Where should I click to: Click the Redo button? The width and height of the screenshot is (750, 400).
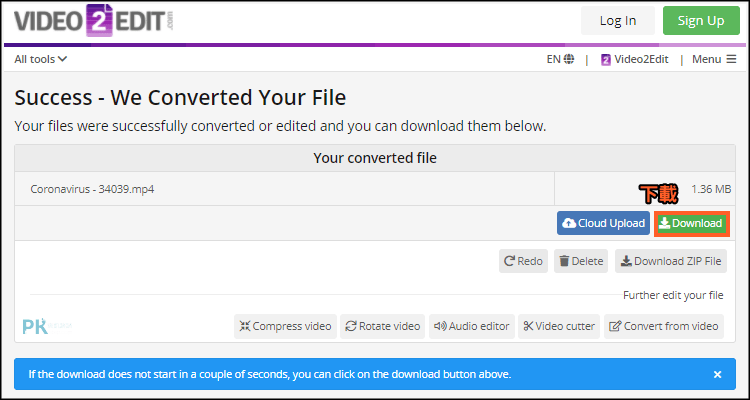tap(523, 261)
